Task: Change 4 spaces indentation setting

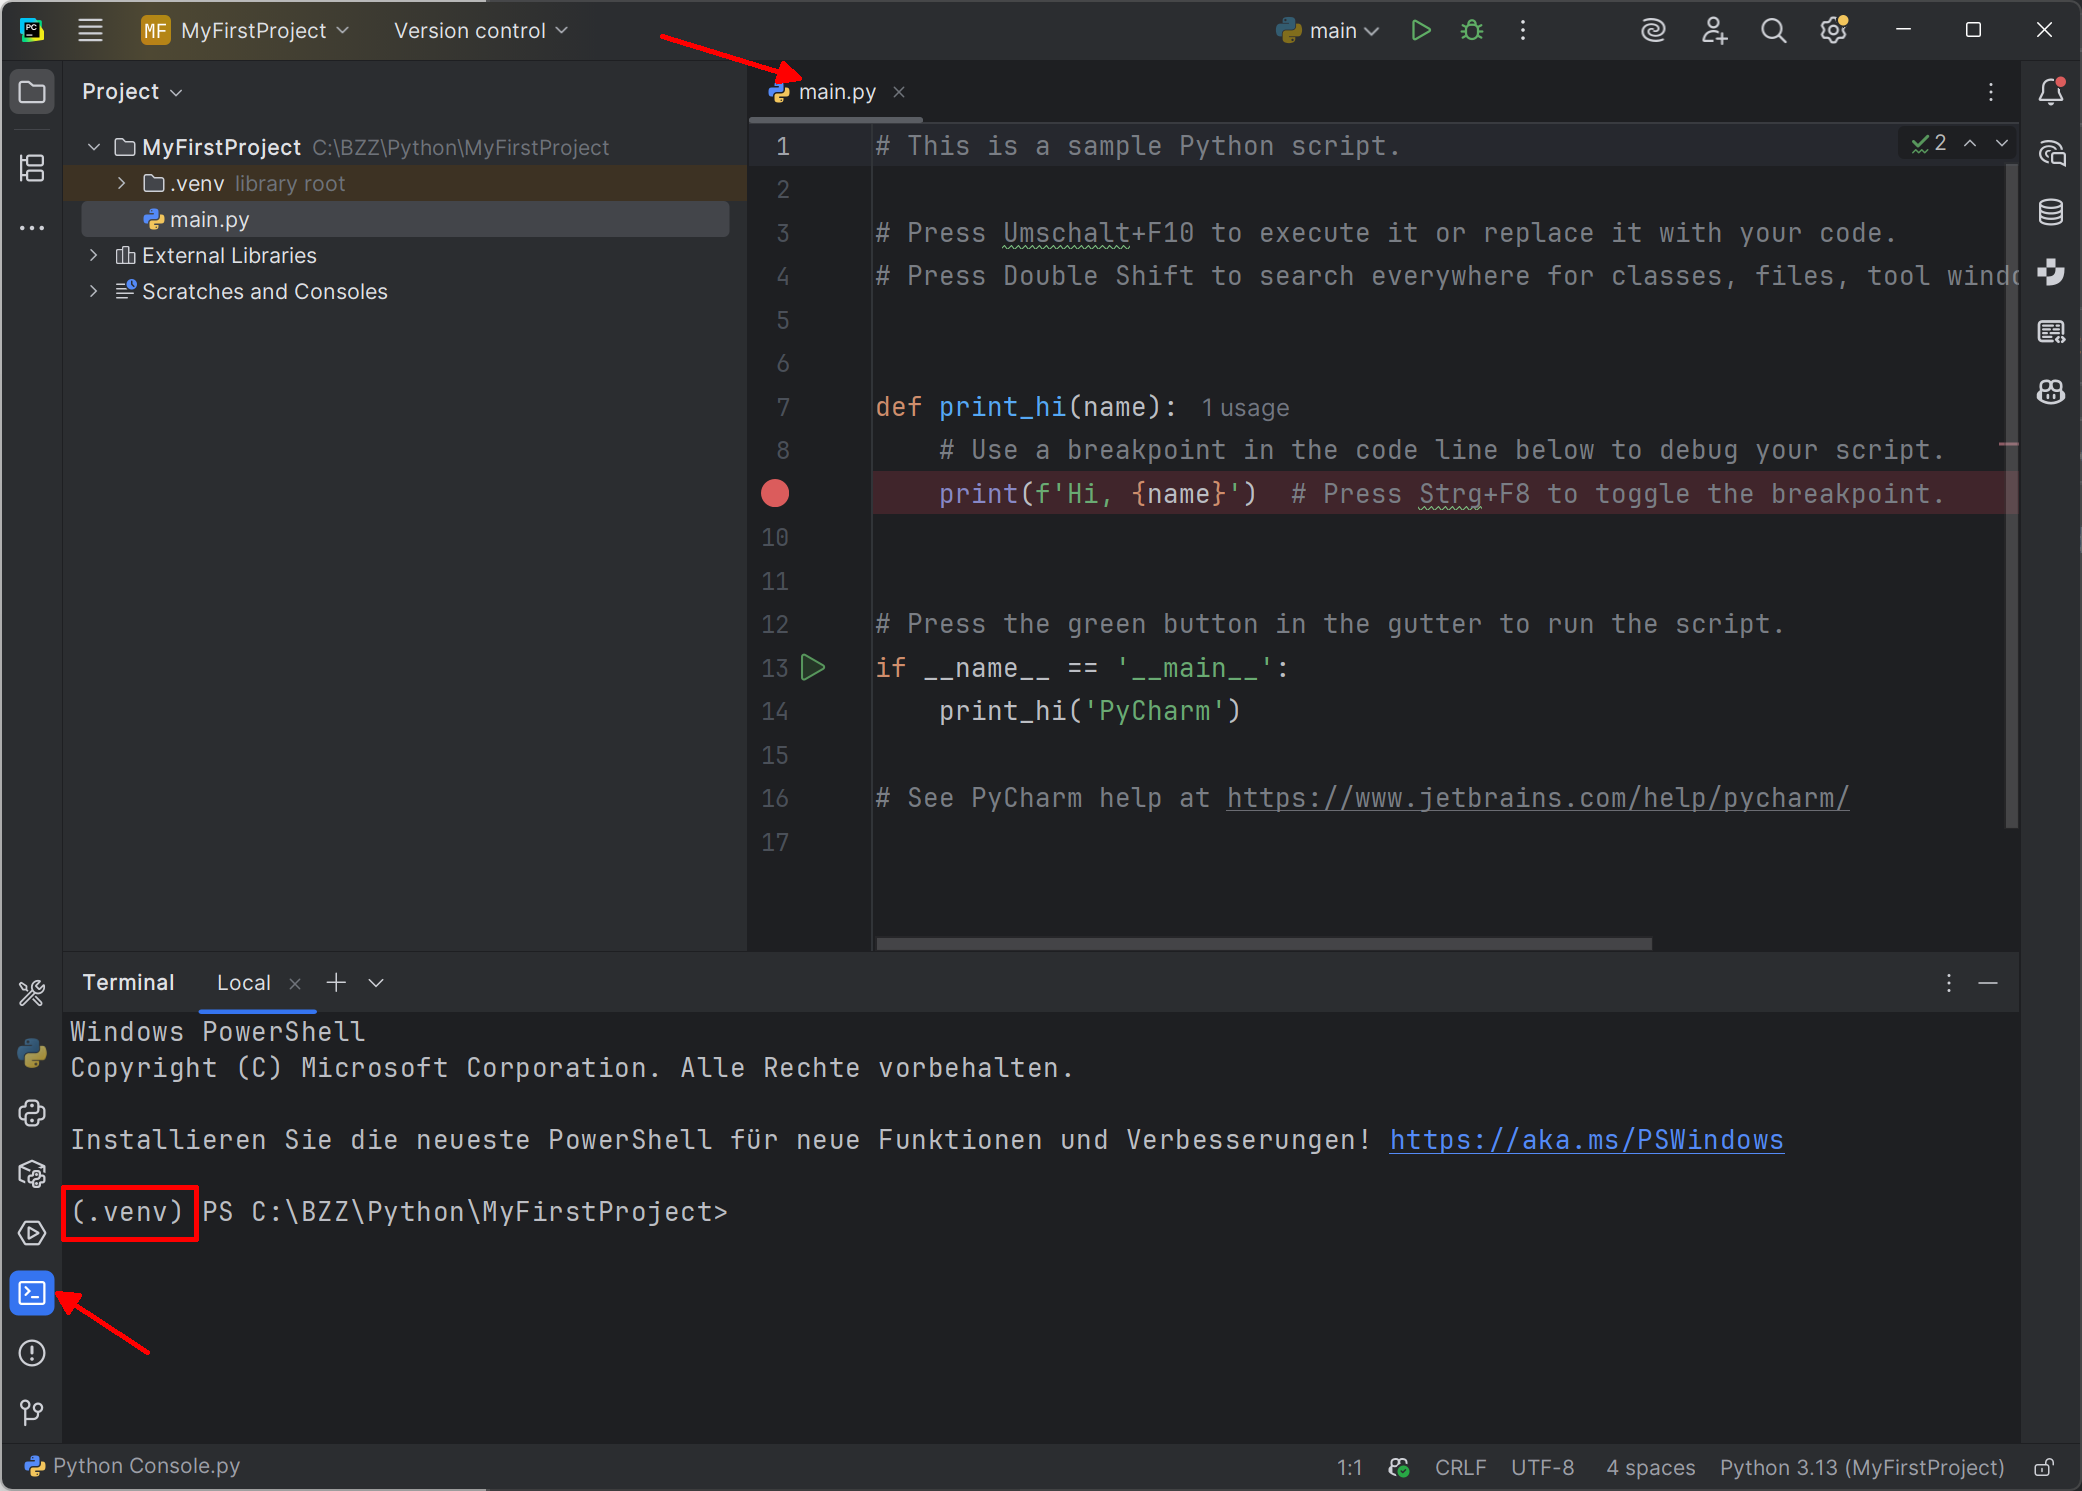Action: click(x=1650, y=1467)
